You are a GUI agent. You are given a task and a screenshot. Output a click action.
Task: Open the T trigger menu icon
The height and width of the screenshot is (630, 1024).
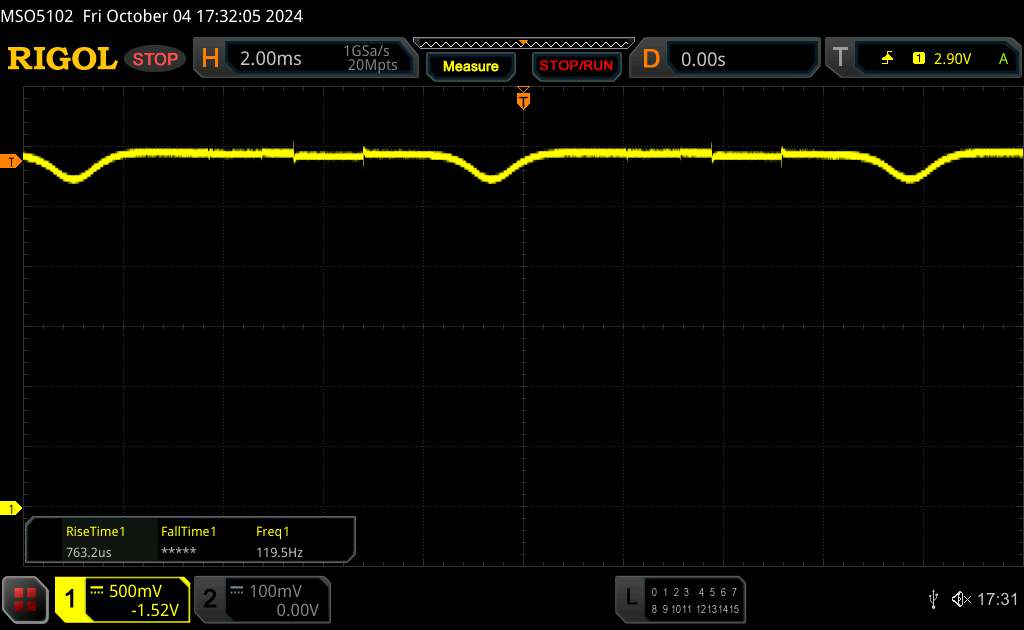pos(840,57)
